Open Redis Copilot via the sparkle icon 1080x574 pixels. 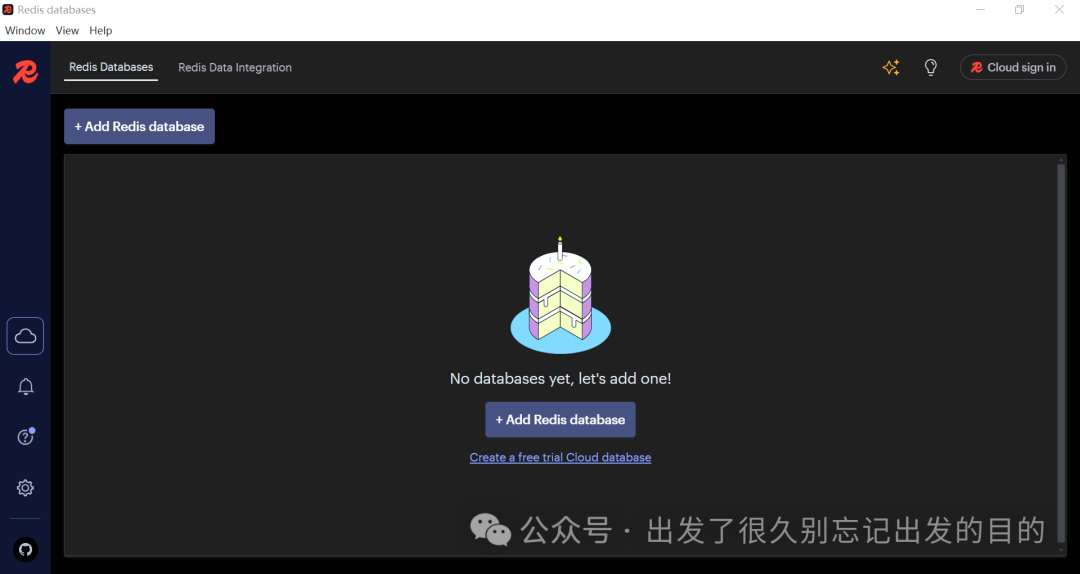pos(891,68)
